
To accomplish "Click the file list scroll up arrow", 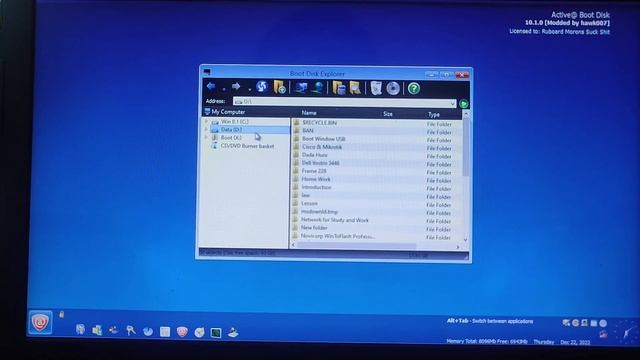I will [466, 114].
